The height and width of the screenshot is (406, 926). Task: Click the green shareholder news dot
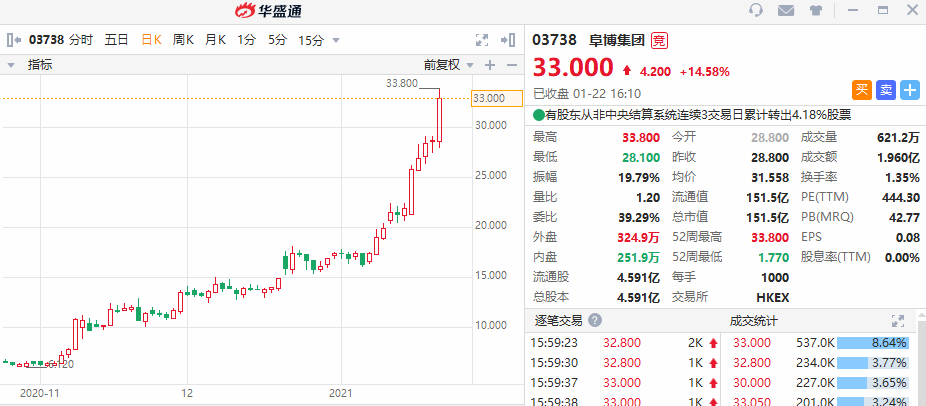[538, 115]
